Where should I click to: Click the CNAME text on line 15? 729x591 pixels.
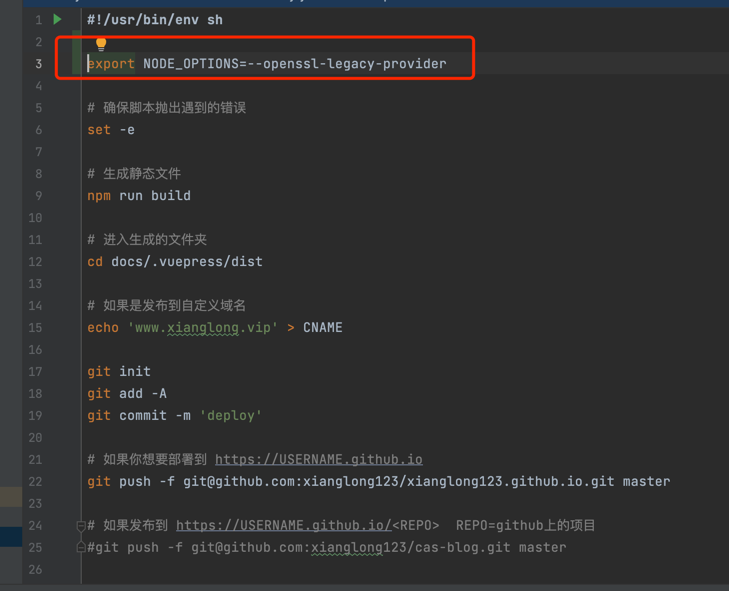(x=322, y=328)
